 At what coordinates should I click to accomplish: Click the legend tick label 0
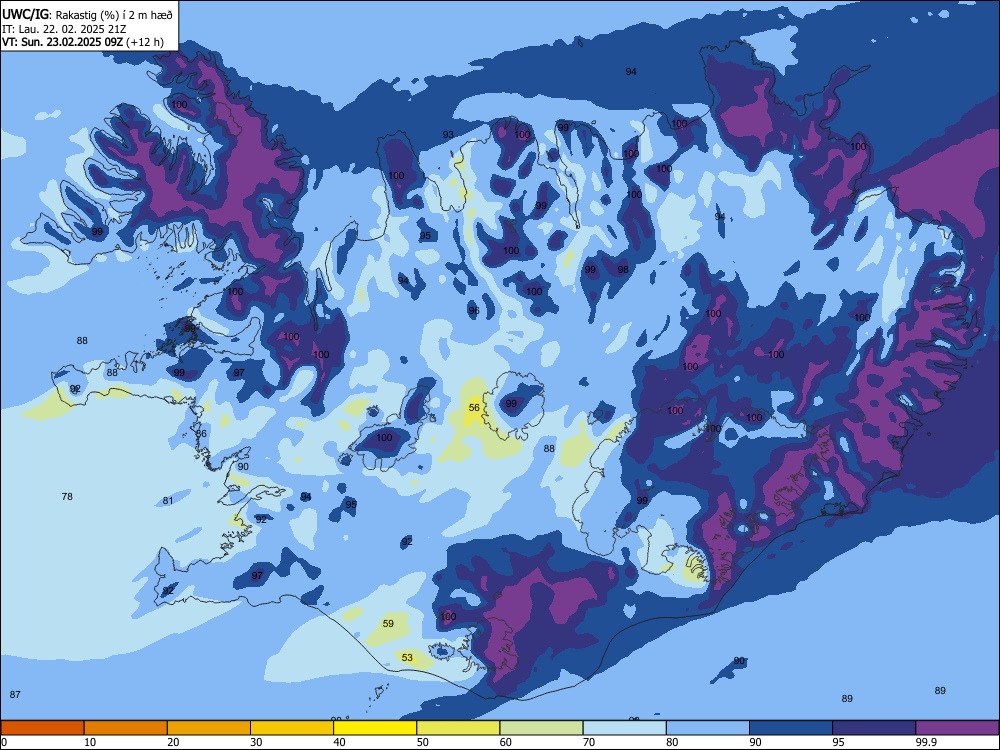point(4,742)
